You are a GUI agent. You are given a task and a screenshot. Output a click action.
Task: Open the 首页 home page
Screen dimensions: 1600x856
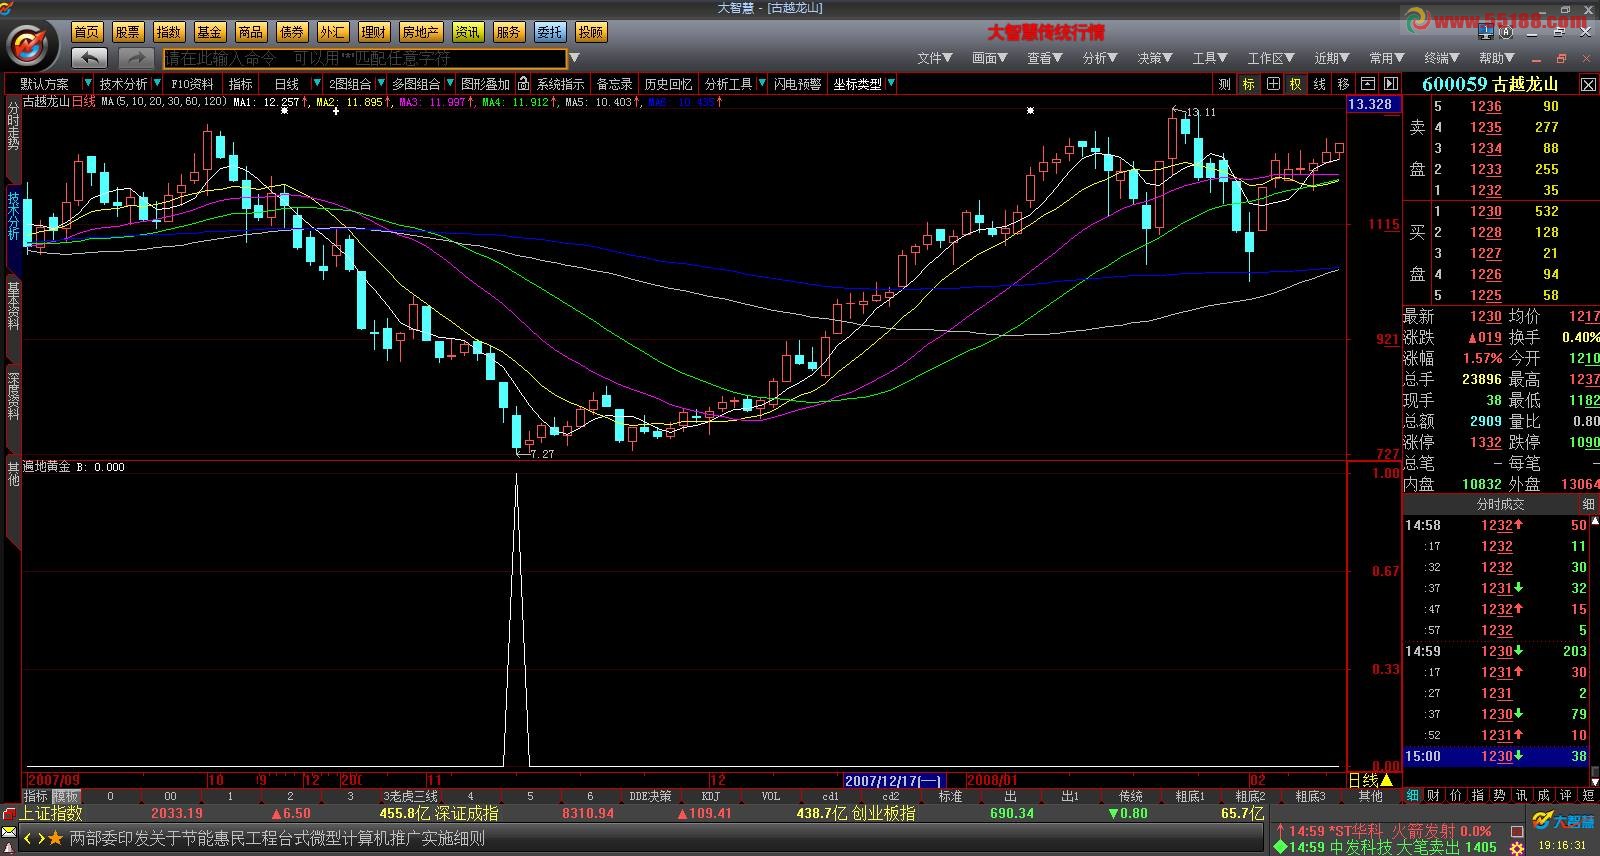point(87,32)
